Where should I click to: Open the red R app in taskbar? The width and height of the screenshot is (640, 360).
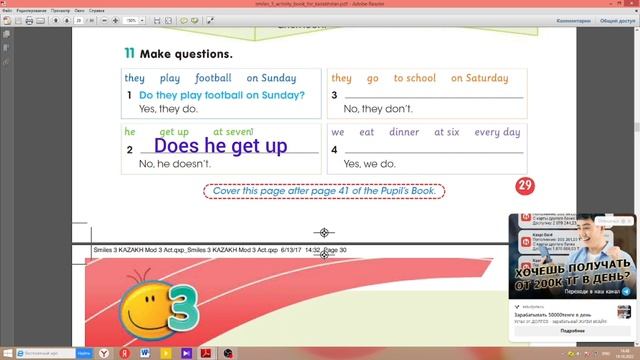pyautogui.click(x=124, y=353)
